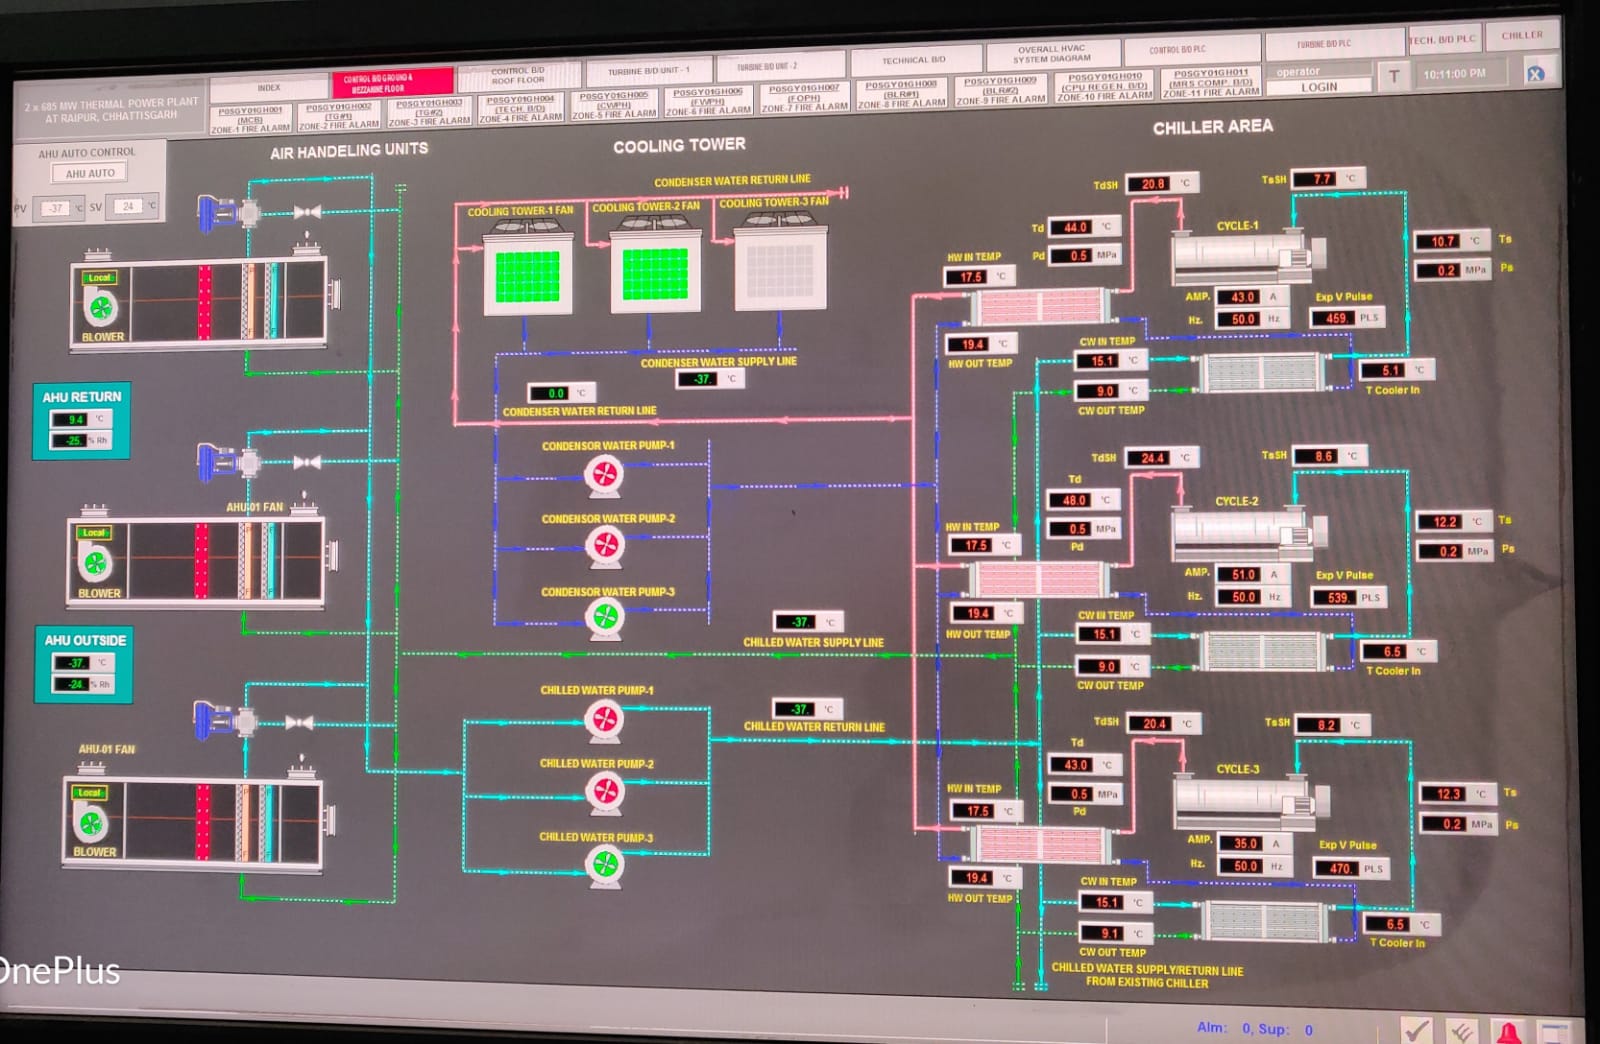The width and height of the screenshot is (1600, 1044).
Task: Click the red alarm bell icon
Action: 1507,1031
